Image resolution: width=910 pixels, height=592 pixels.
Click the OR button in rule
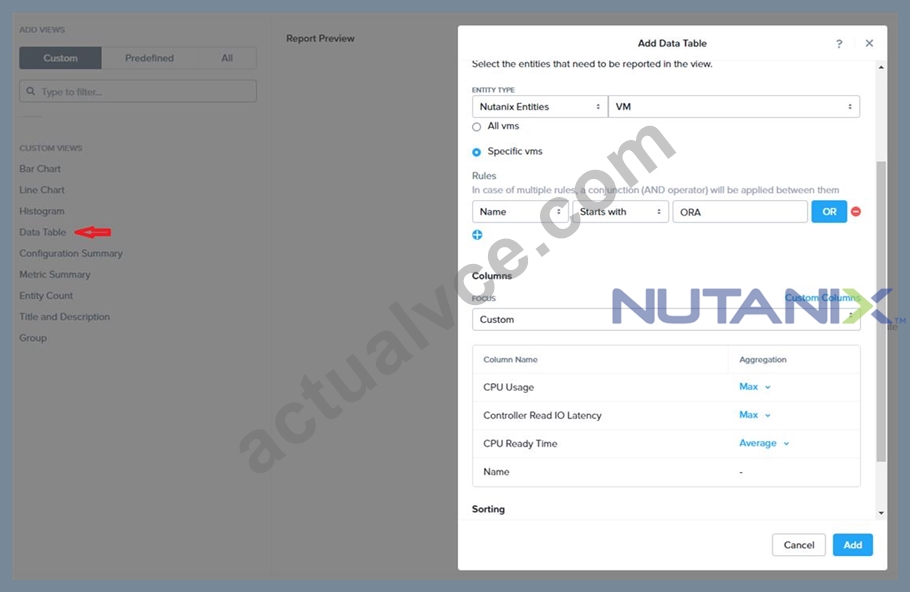pyautogui.click(x=829, y=212)
